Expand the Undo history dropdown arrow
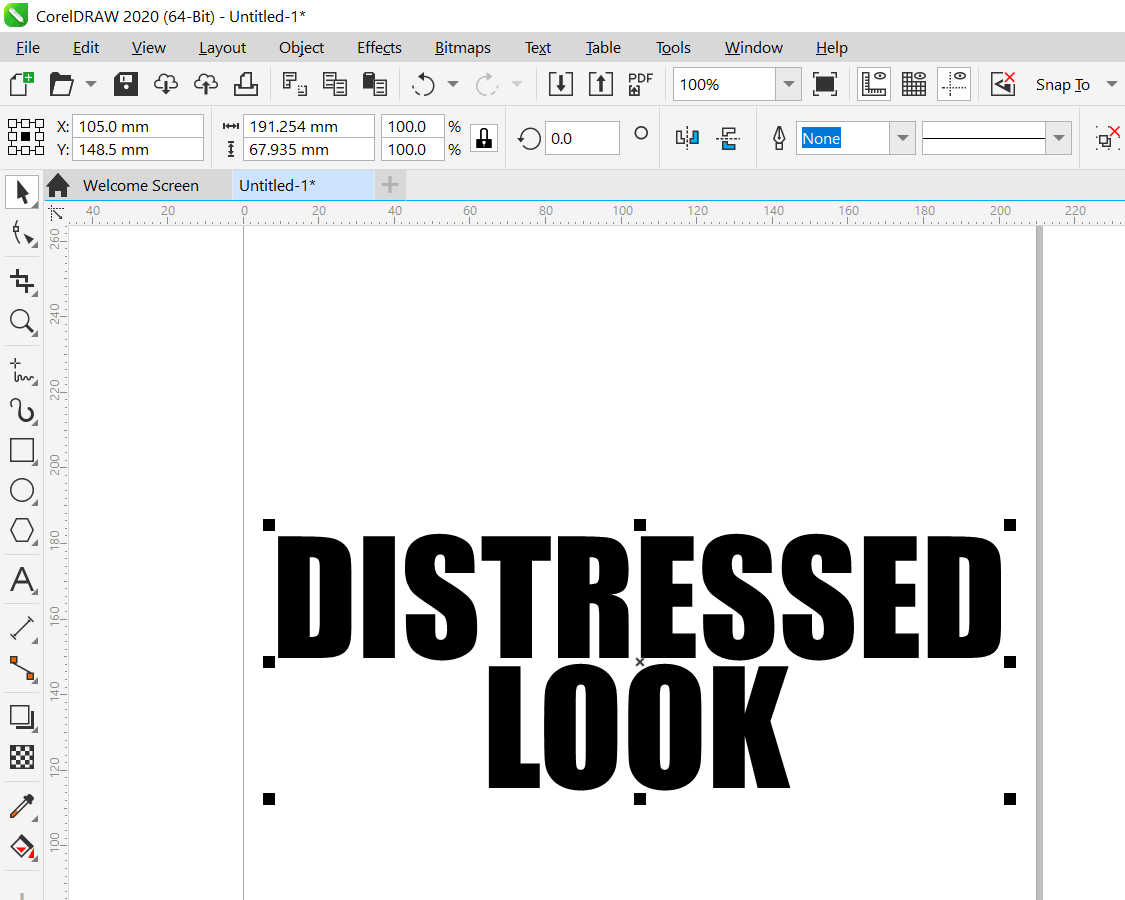This screenshot has height=900, width=1125. 453,84
